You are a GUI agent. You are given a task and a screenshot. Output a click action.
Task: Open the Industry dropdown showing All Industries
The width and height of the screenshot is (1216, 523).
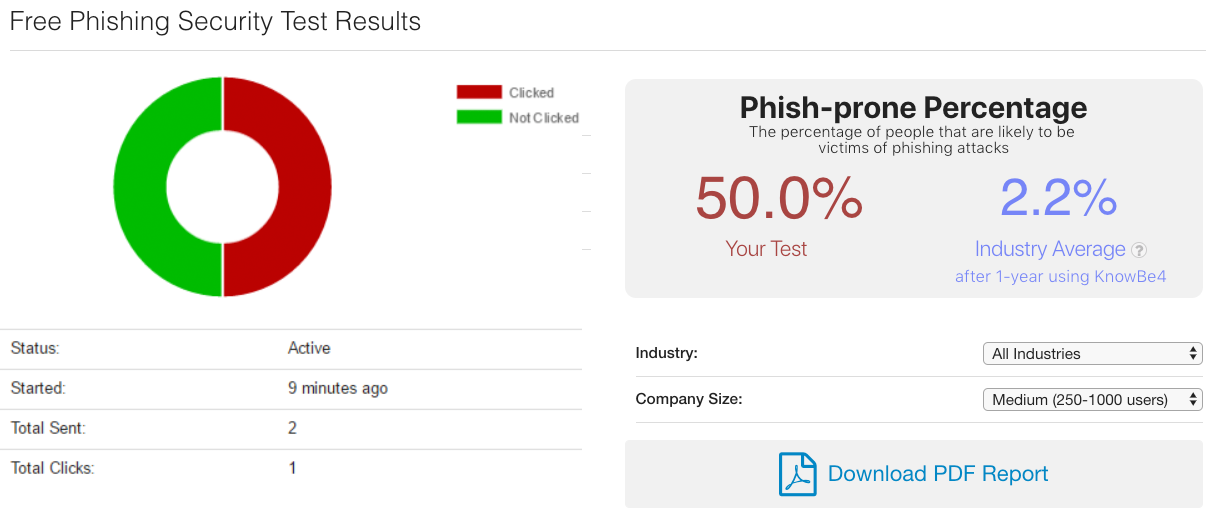click(x=1093, y=353)
